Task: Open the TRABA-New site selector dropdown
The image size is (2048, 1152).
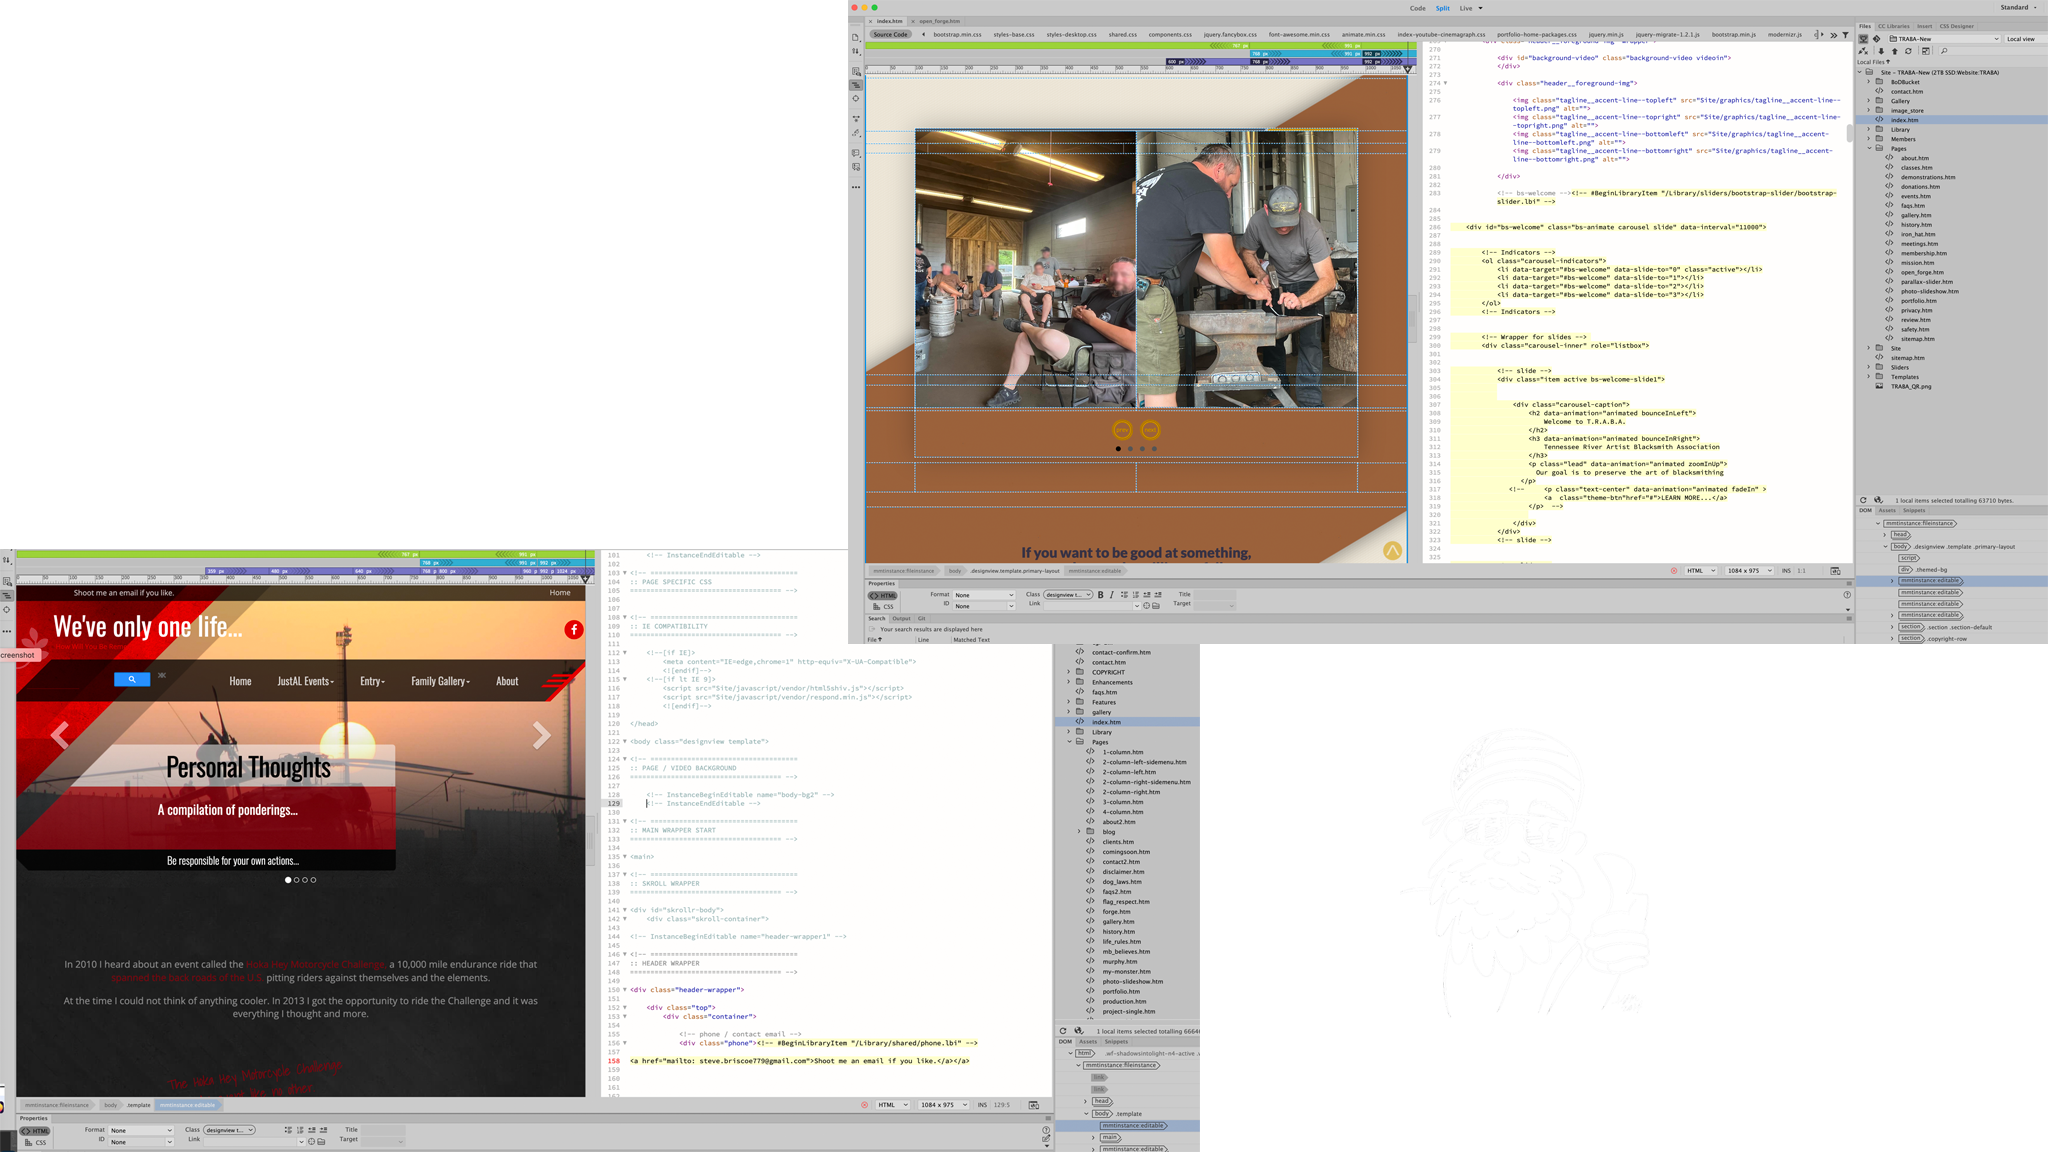Action: [1942, 39]
